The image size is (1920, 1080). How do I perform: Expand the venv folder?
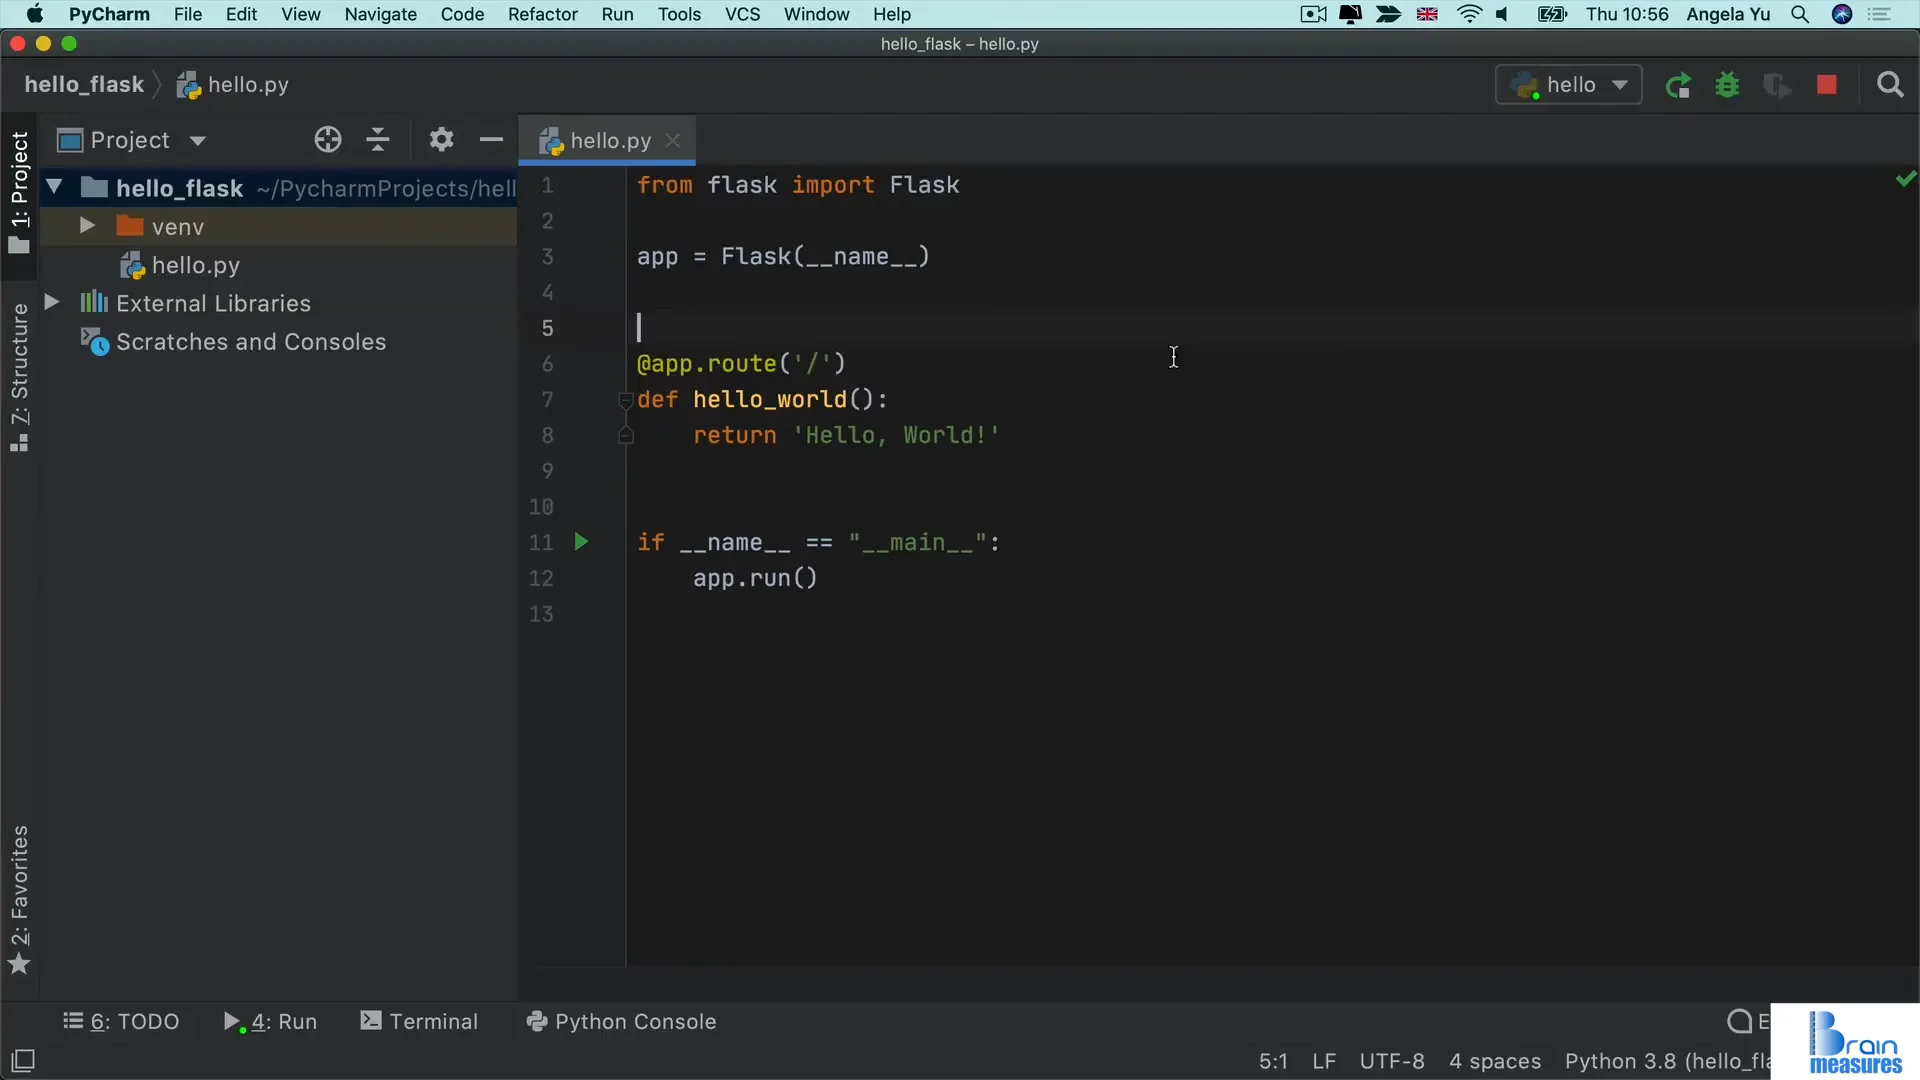85,226
